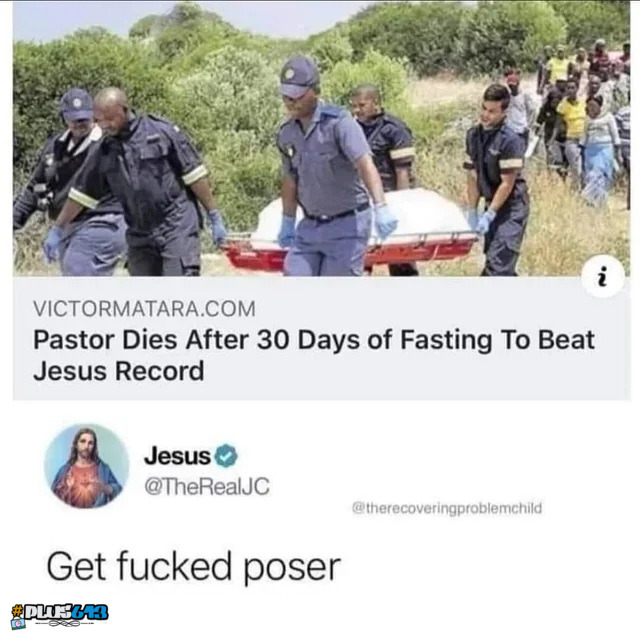
Task: Click the small icon beneath PLUS613 logo
Action: [x=18, y=624]
